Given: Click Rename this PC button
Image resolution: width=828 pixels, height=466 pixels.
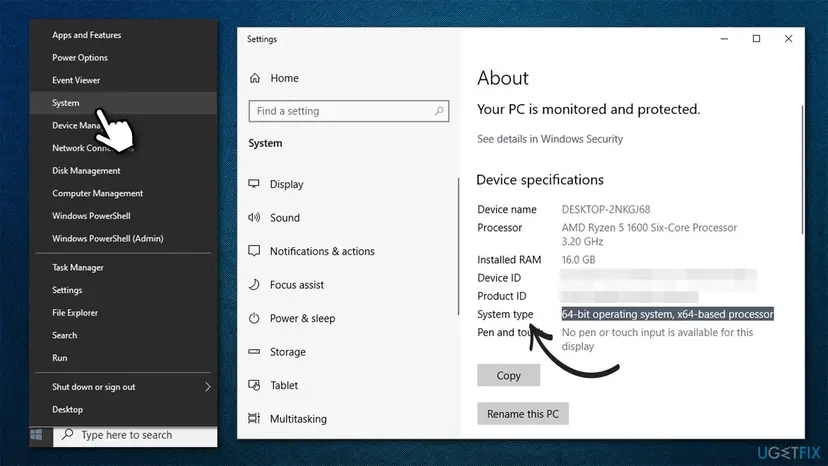Looking at the screenshot, I should coord(523,414).
